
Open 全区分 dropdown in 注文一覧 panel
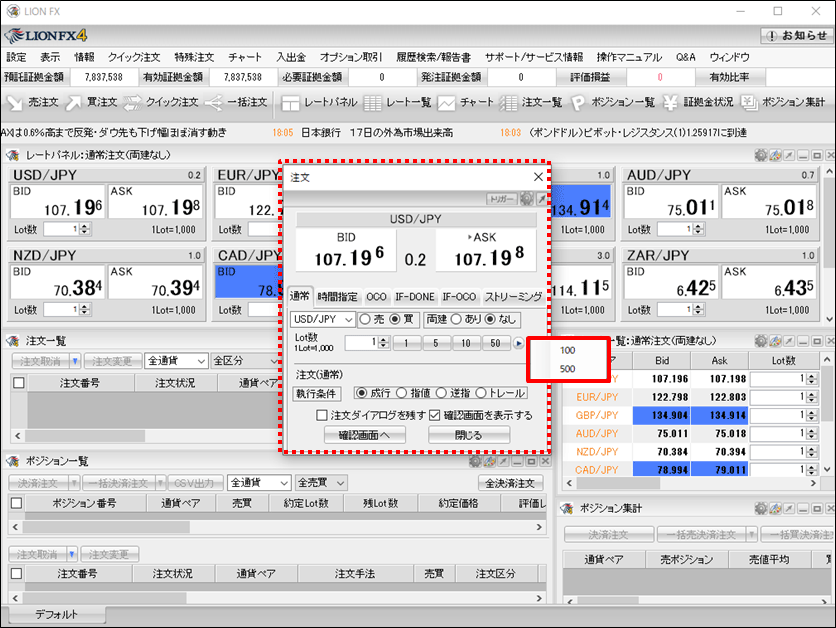244,361
